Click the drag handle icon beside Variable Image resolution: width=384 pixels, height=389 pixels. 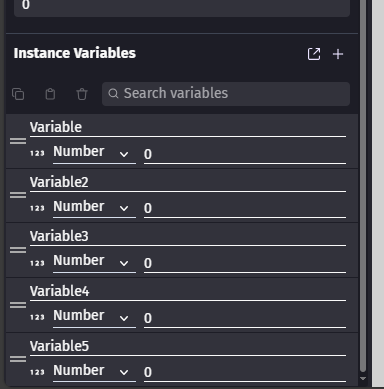pos(18,141)
